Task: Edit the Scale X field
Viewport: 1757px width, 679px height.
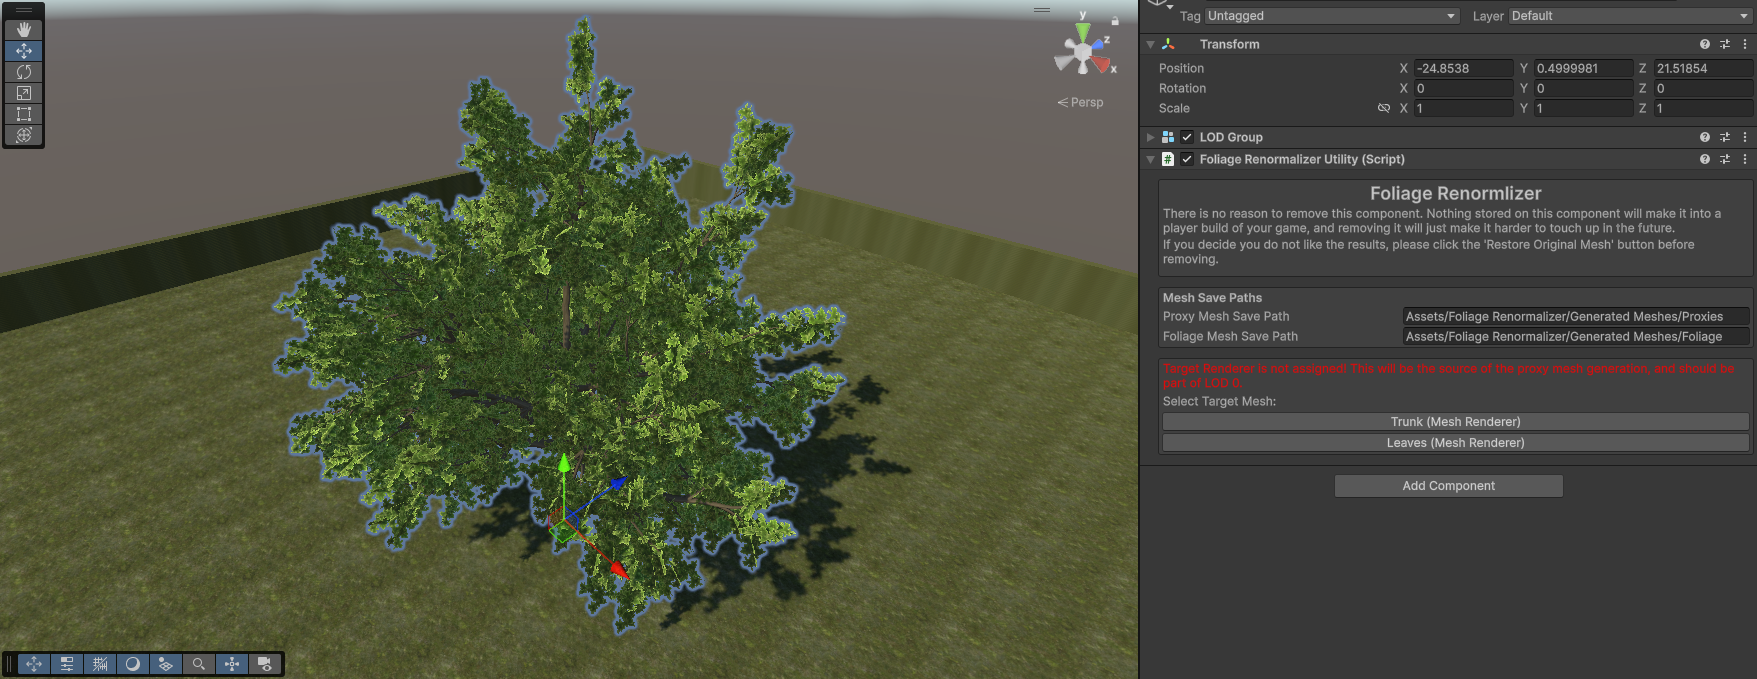Action: point(1463,108)
